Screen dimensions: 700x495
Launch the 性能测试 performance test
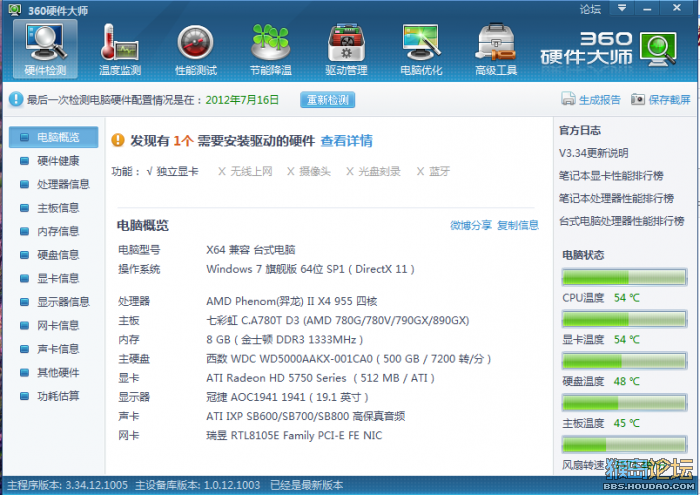(196, 49)
